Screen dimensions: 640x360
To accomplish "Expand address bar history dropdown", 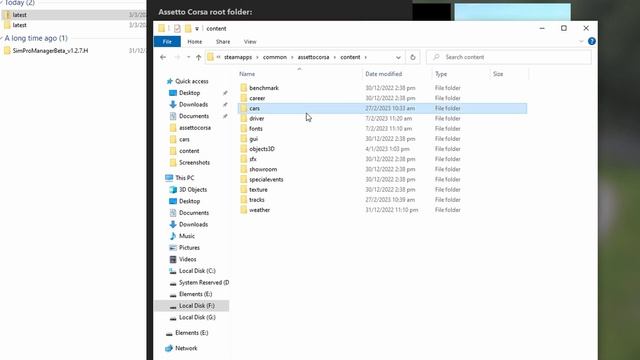I will coord(398,58).
